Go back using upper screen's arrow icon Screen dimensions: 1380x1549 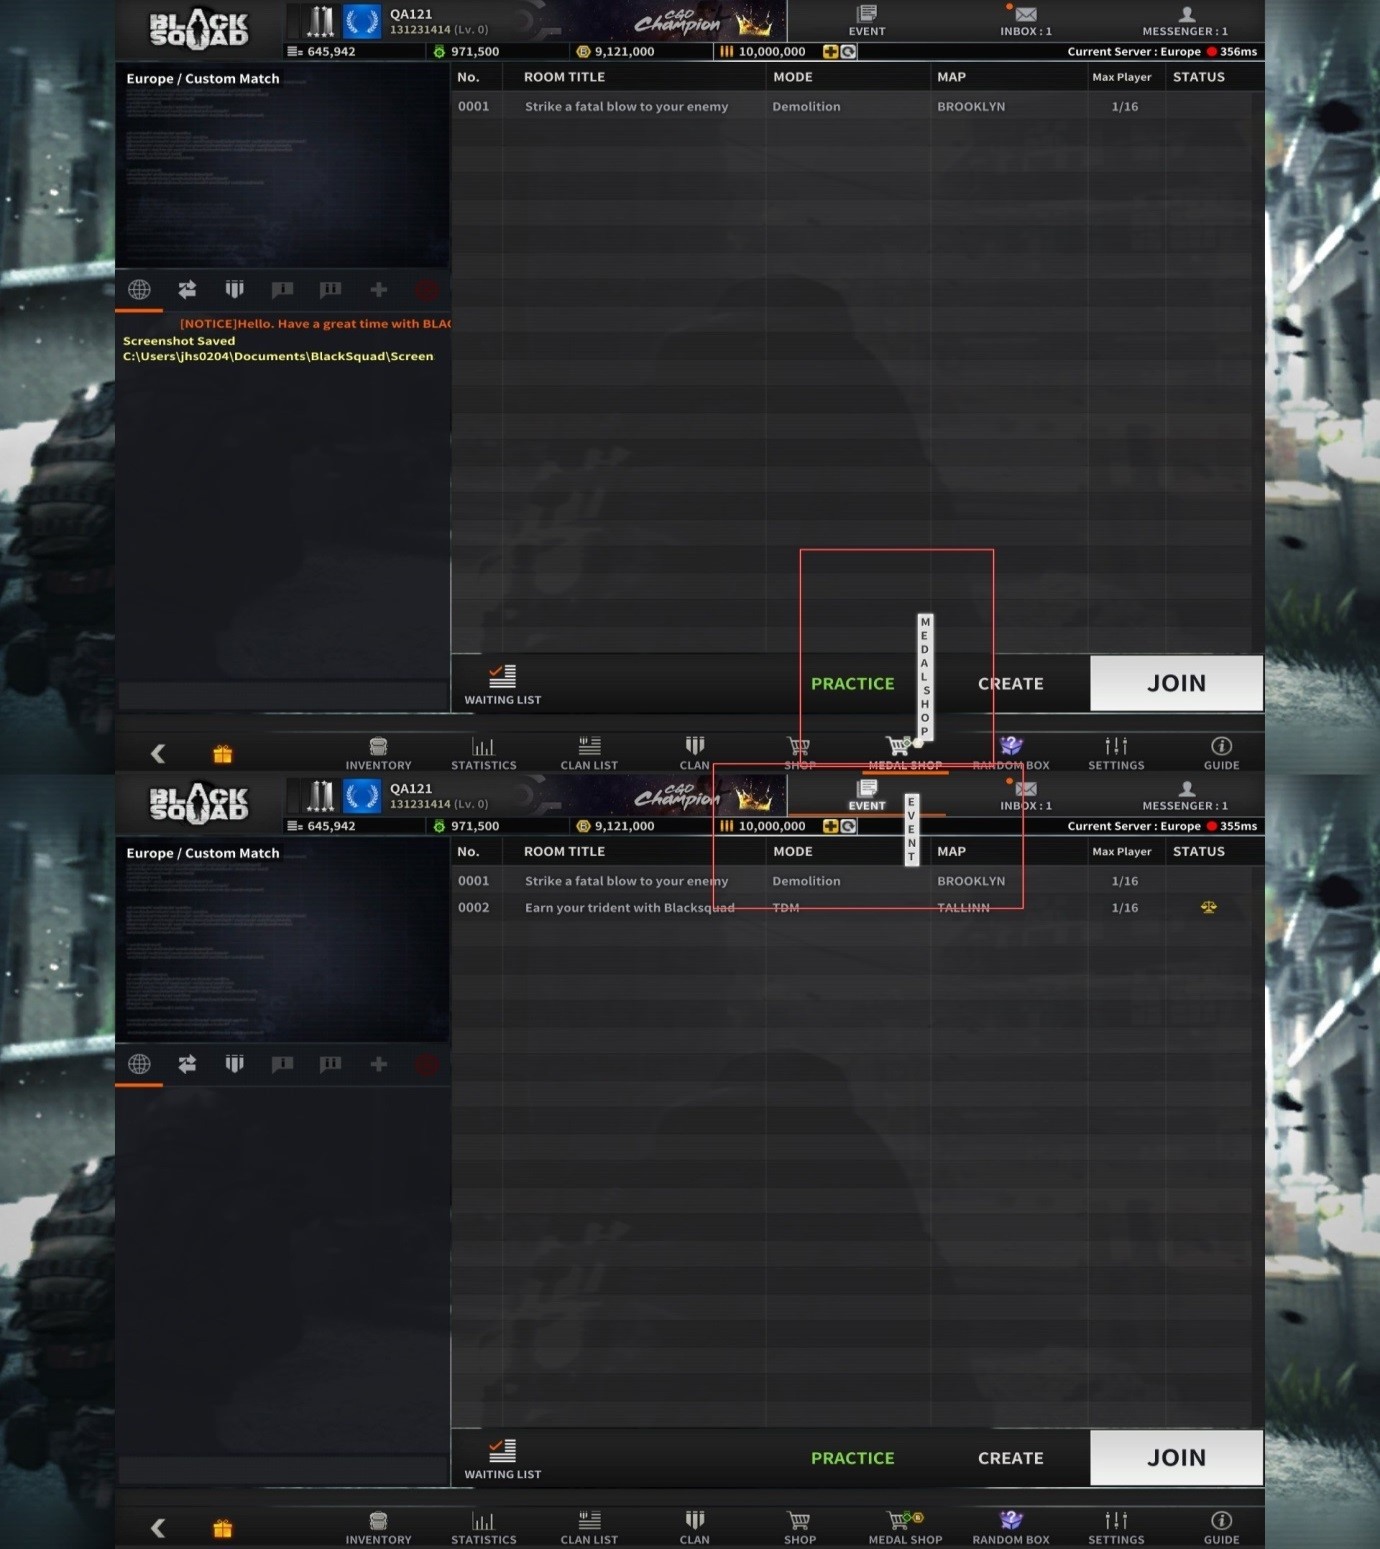click(158, 753)
